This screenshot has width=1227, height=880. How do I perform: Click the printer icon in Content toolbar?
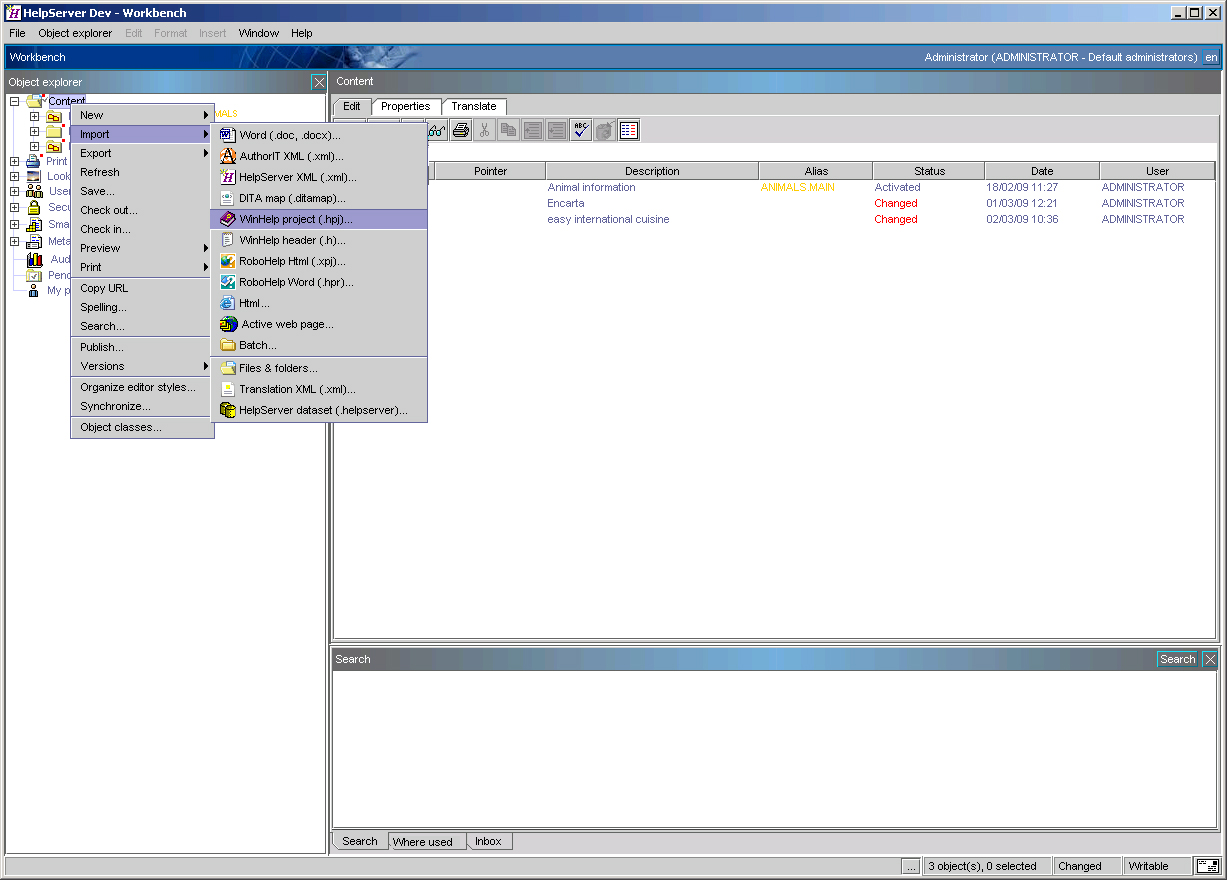(460, 130)
